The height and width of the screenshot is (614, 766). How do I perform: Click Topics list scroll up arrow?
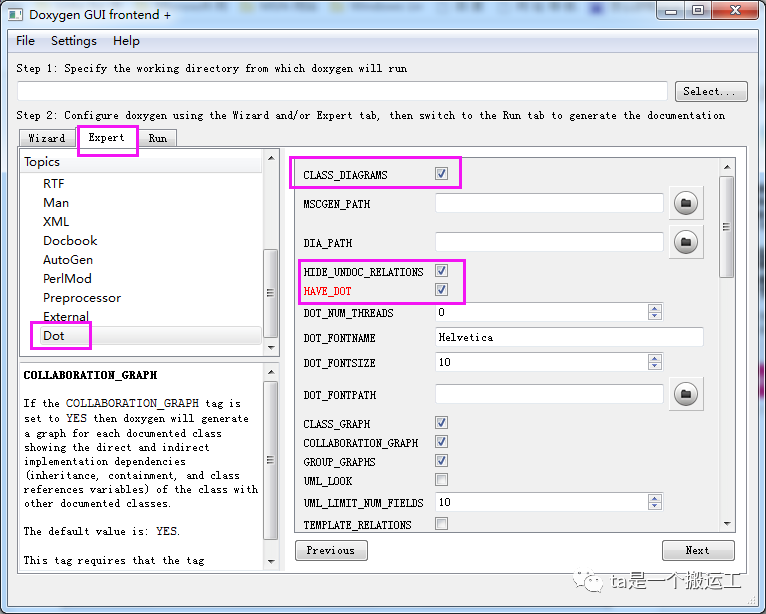click(x=271, y=158)
